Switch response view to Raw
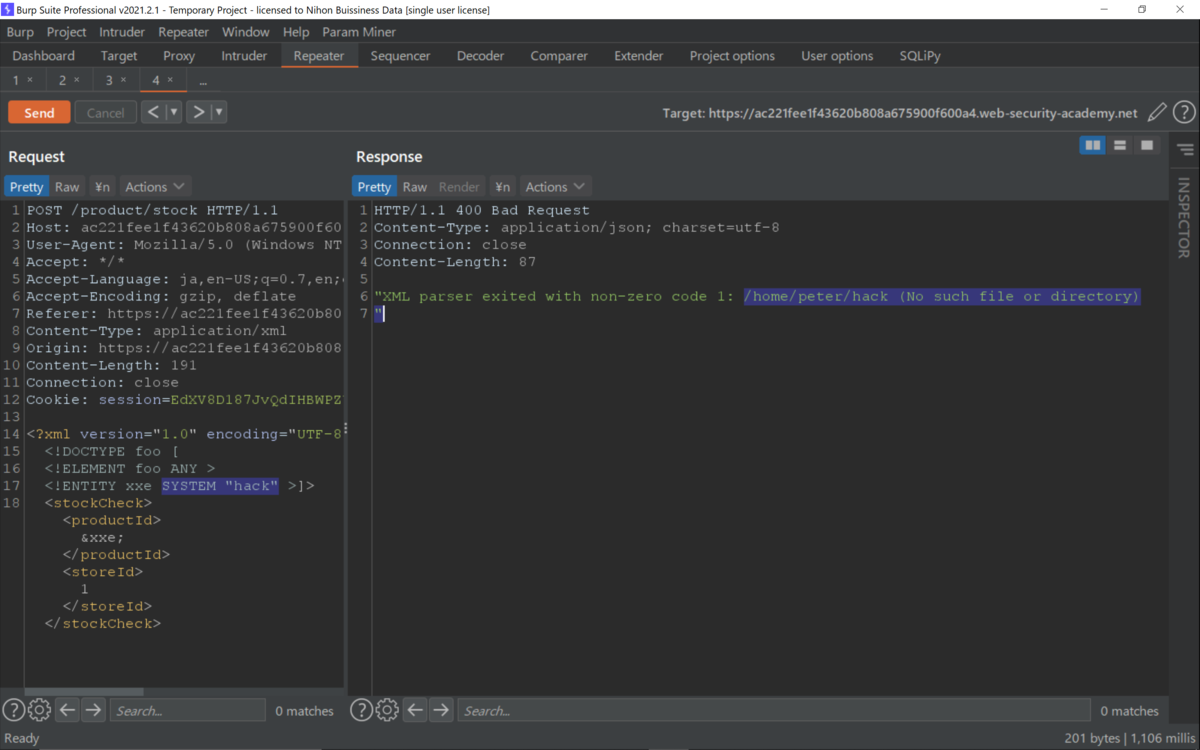 pos(415,187)
